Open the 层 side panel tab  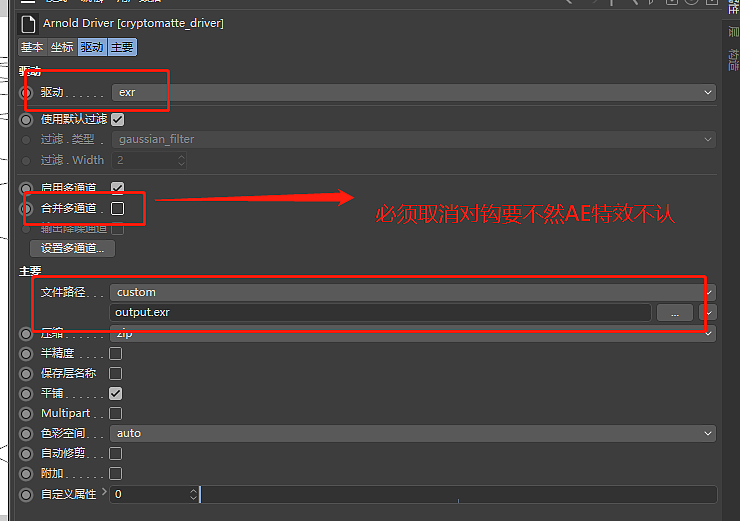[733, 31]
